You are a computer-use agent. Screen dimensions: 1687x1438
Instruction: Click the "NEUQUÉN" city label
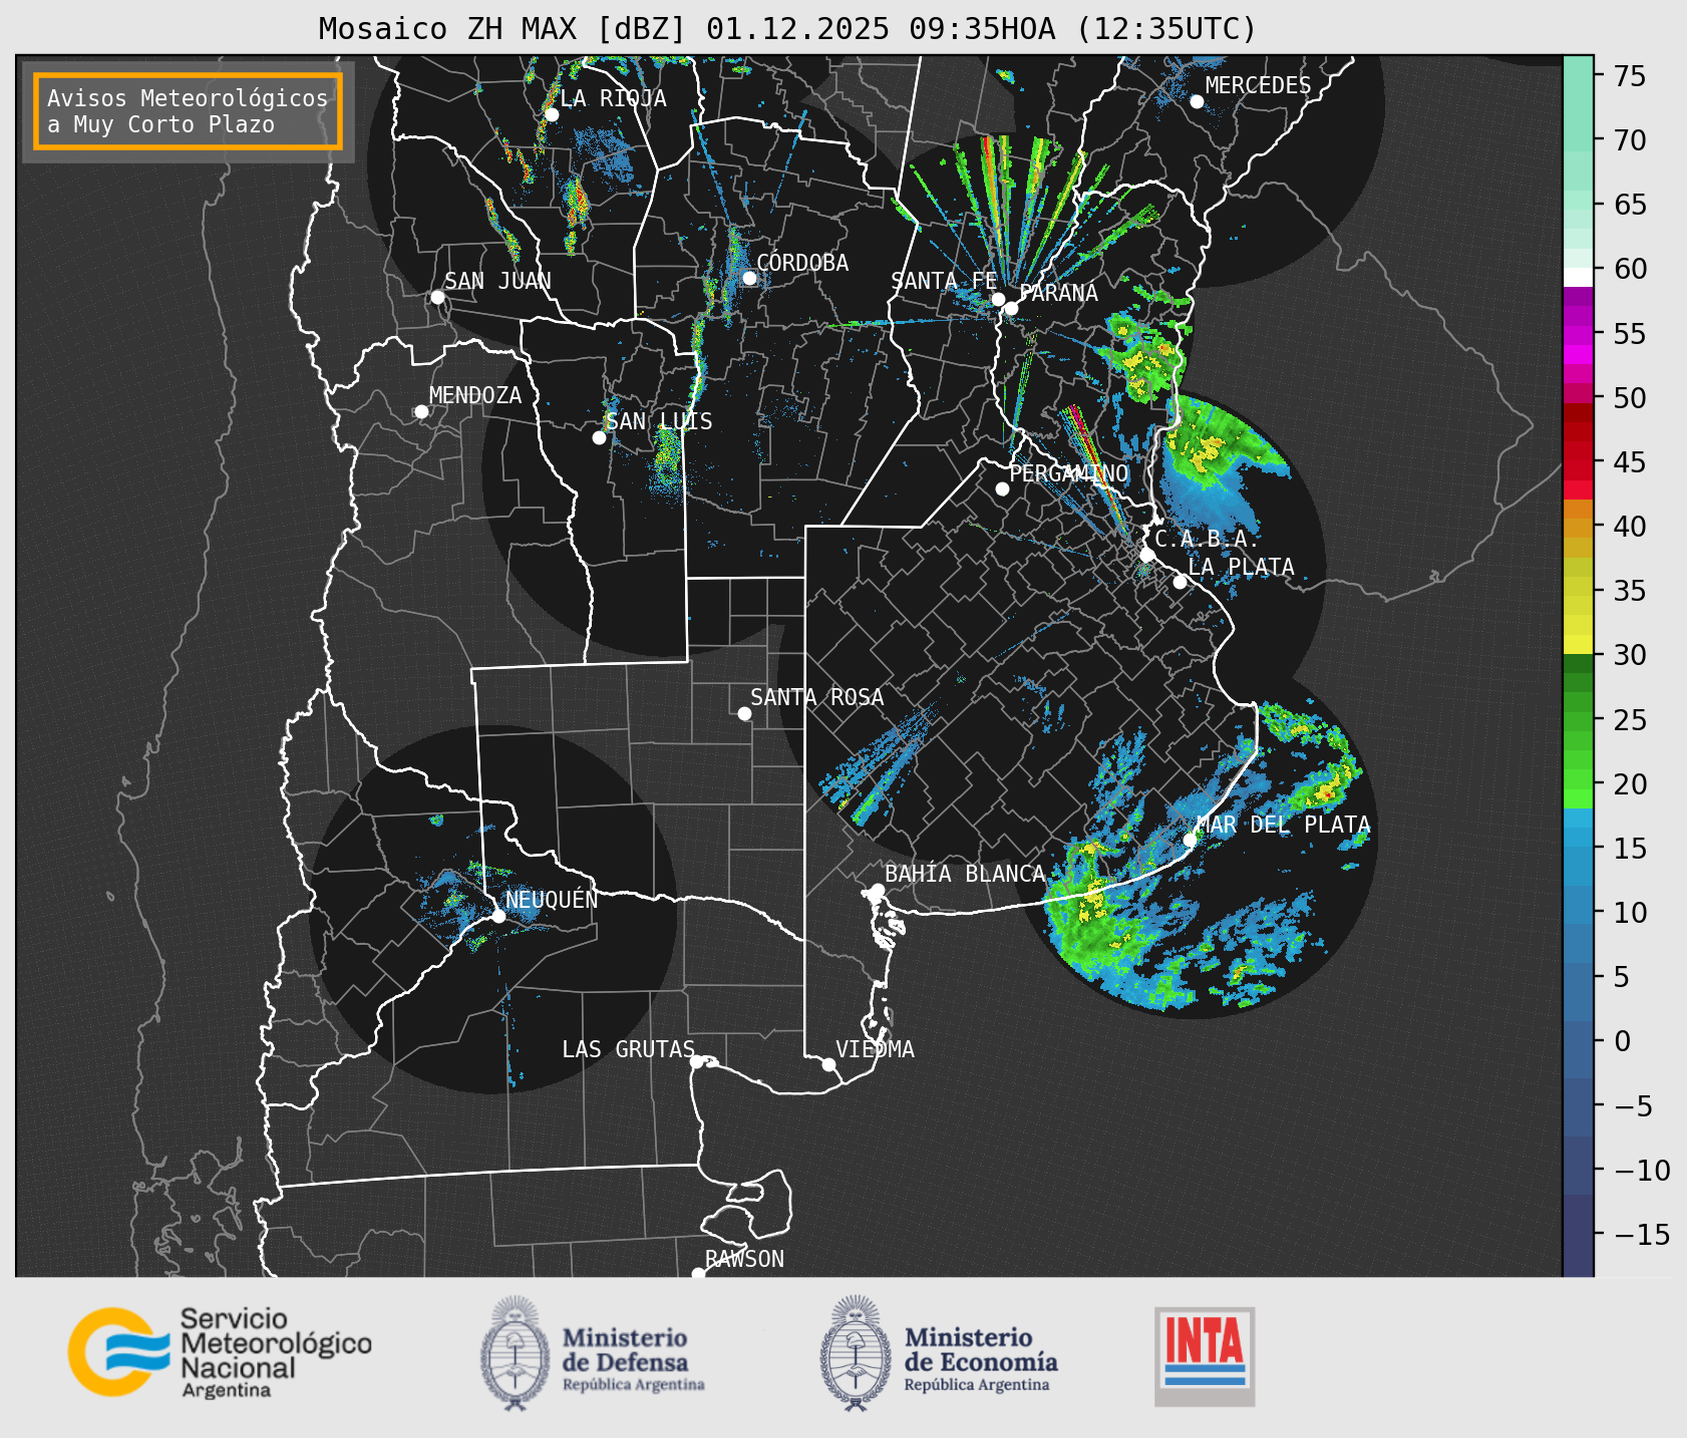pos(551,899)
